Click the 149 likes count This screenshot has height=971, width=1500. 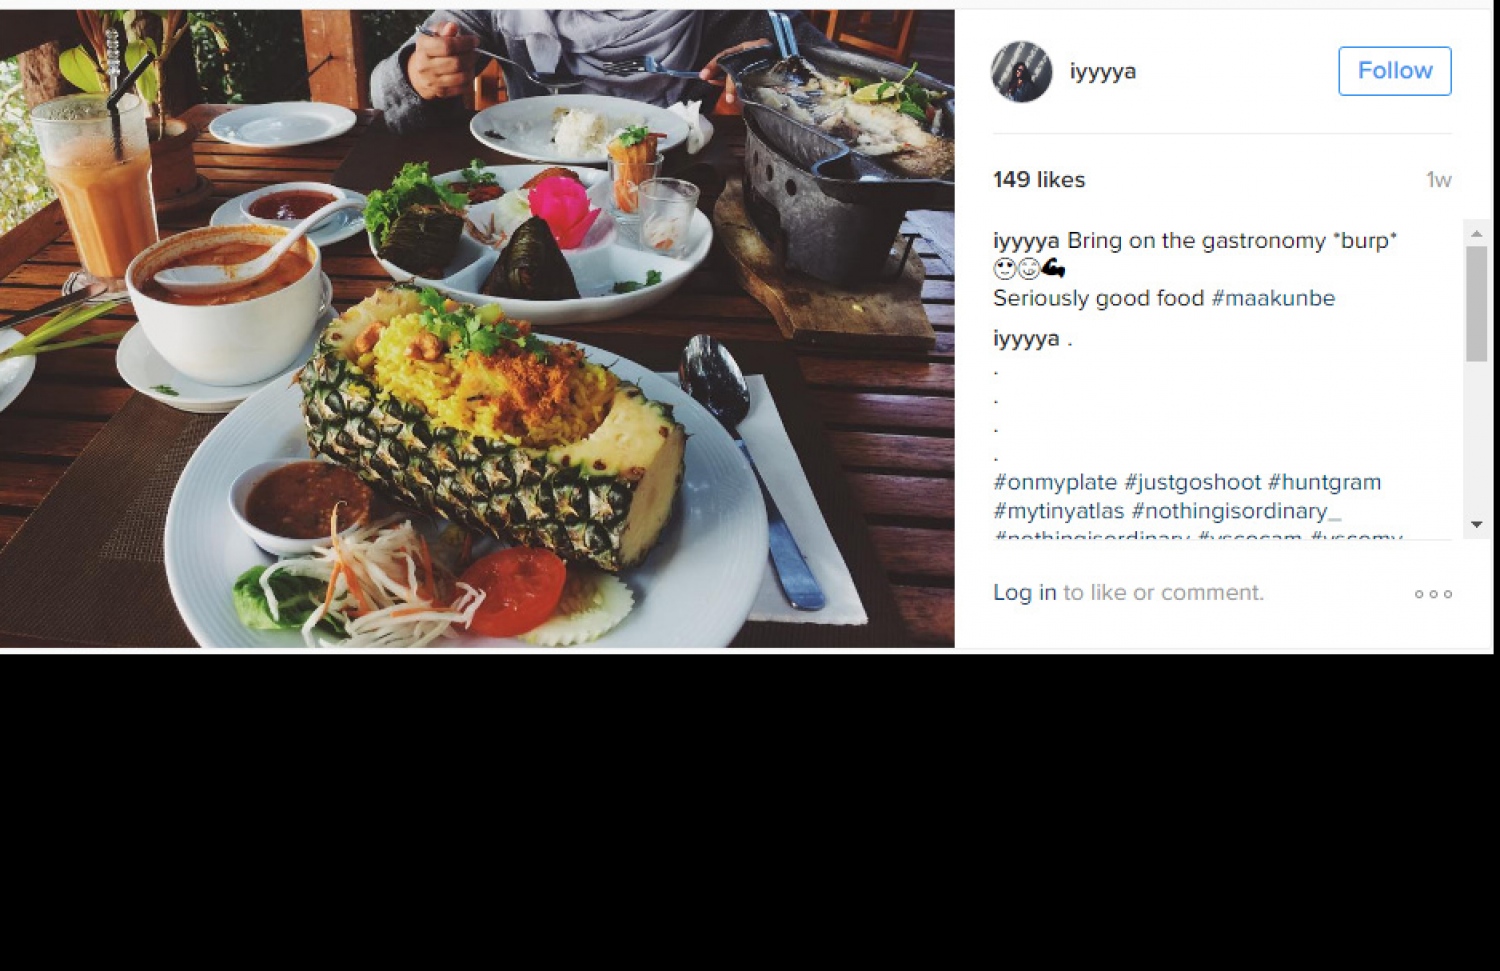1039,180
